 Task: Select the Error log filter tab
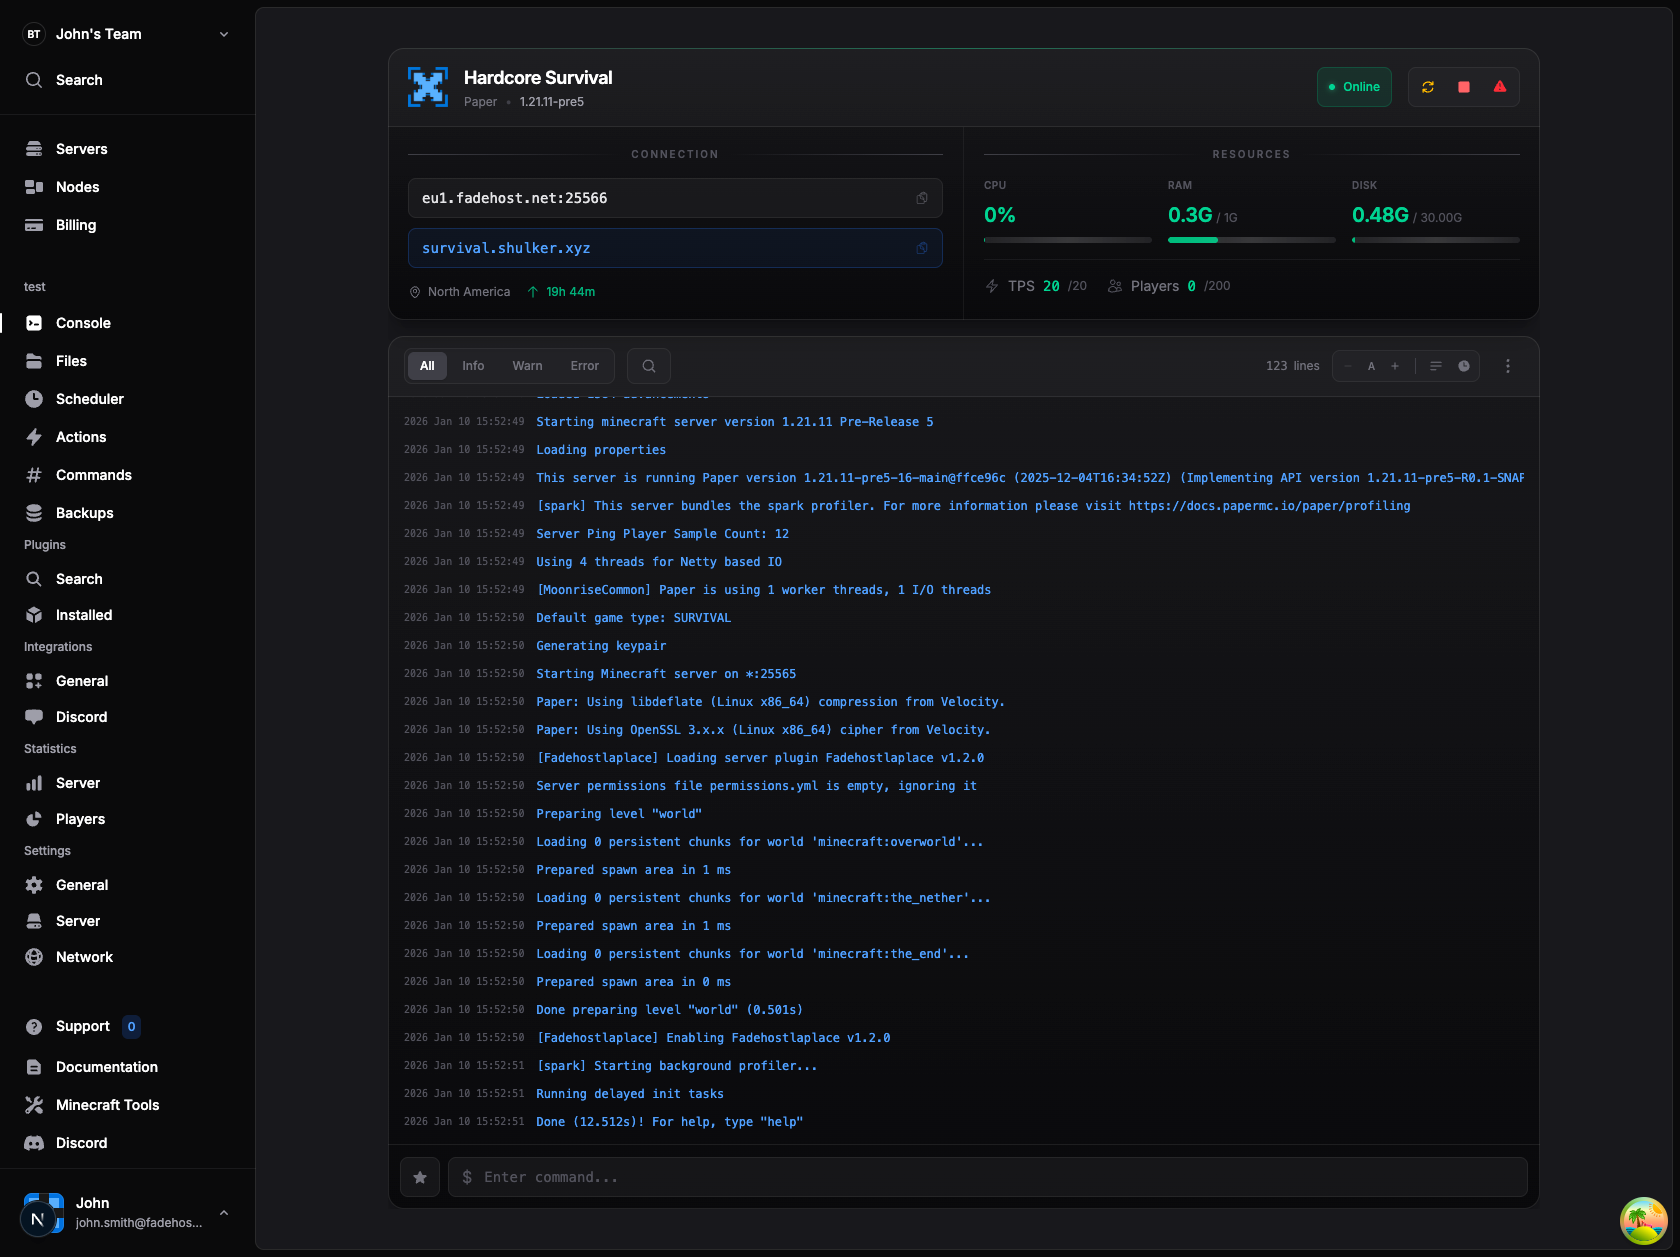(585, 366)
